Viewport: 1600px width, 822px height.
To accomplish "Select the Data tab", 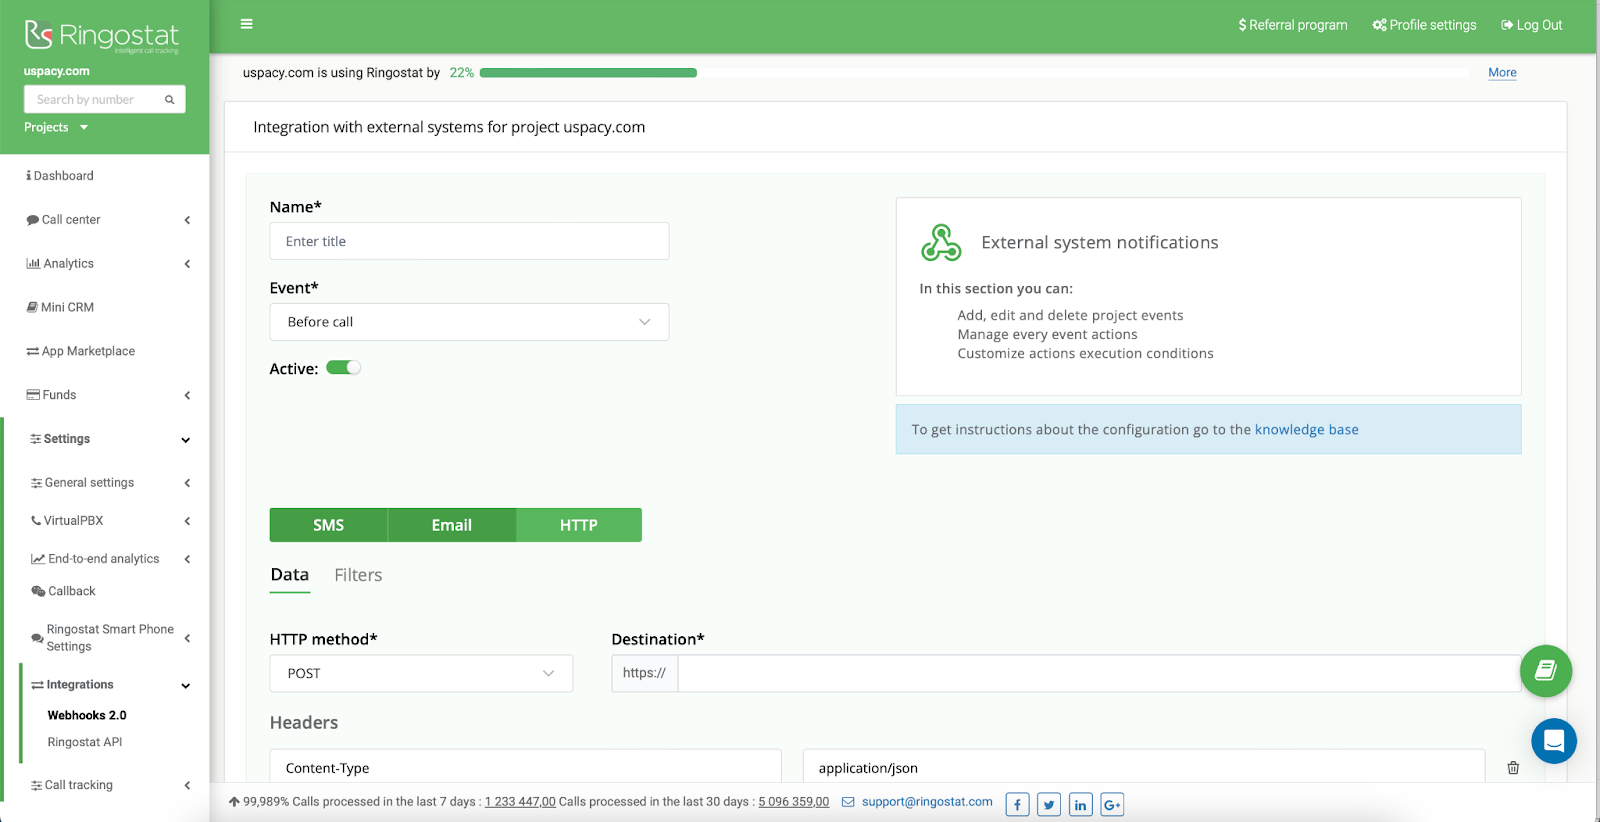I will pos(290,575).
